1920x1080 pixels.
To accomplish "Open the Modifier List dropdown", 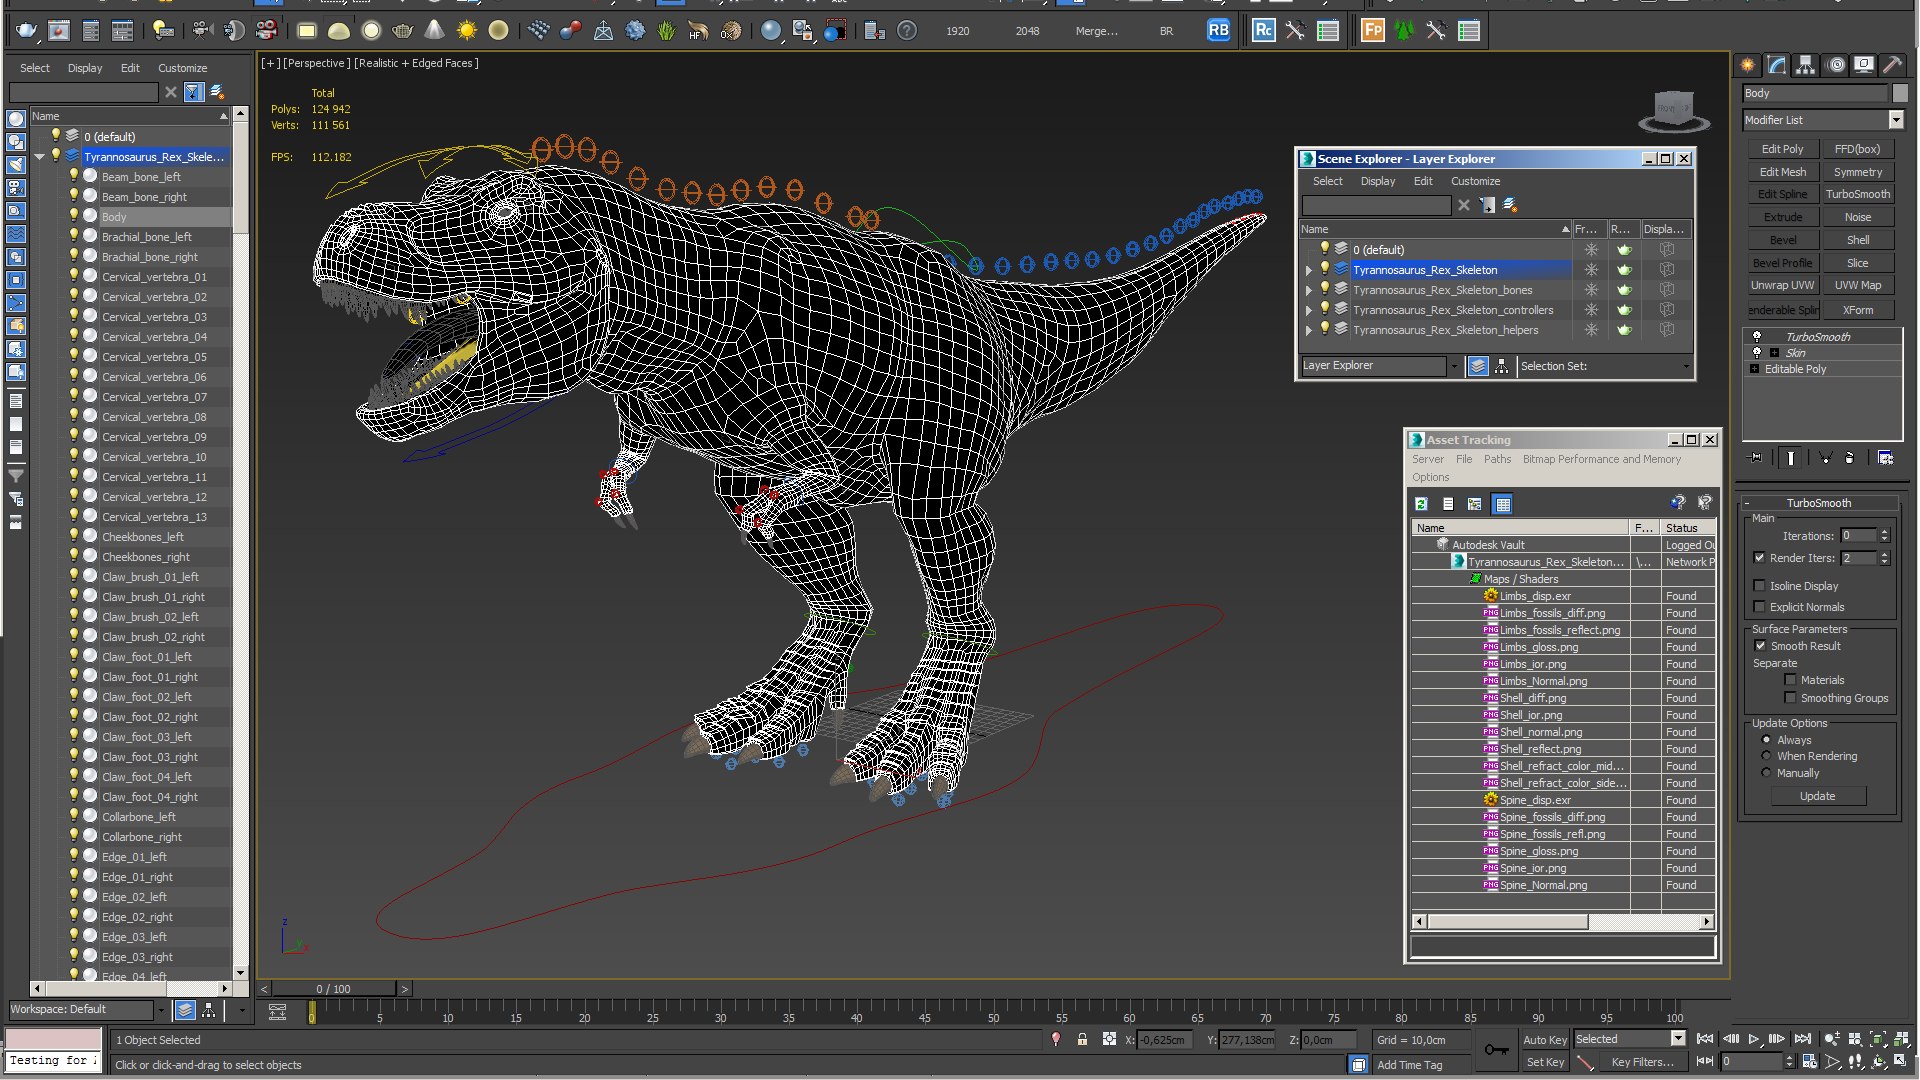I will click(1895, 120).
